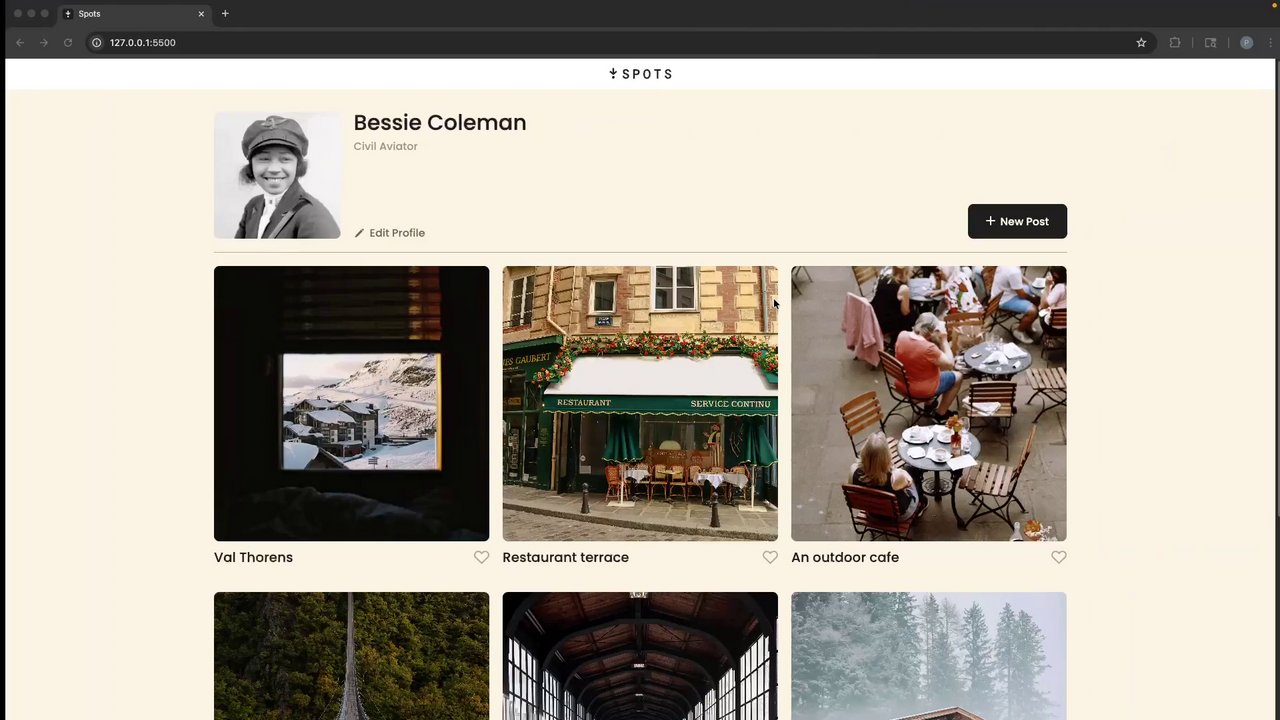
Task: Toggle the heart on Restaurant terrace card
Action: pos(770,558)
